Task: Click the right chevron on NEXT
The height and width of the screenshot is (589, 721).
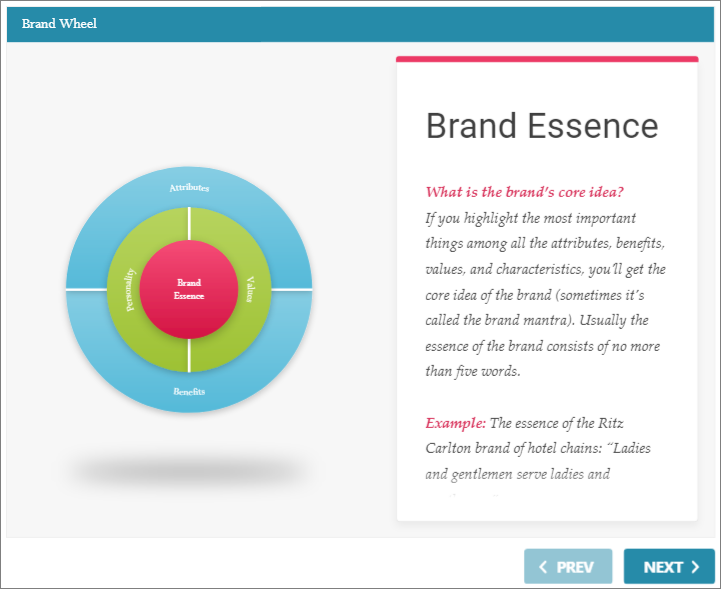Action: click(695, 567)
